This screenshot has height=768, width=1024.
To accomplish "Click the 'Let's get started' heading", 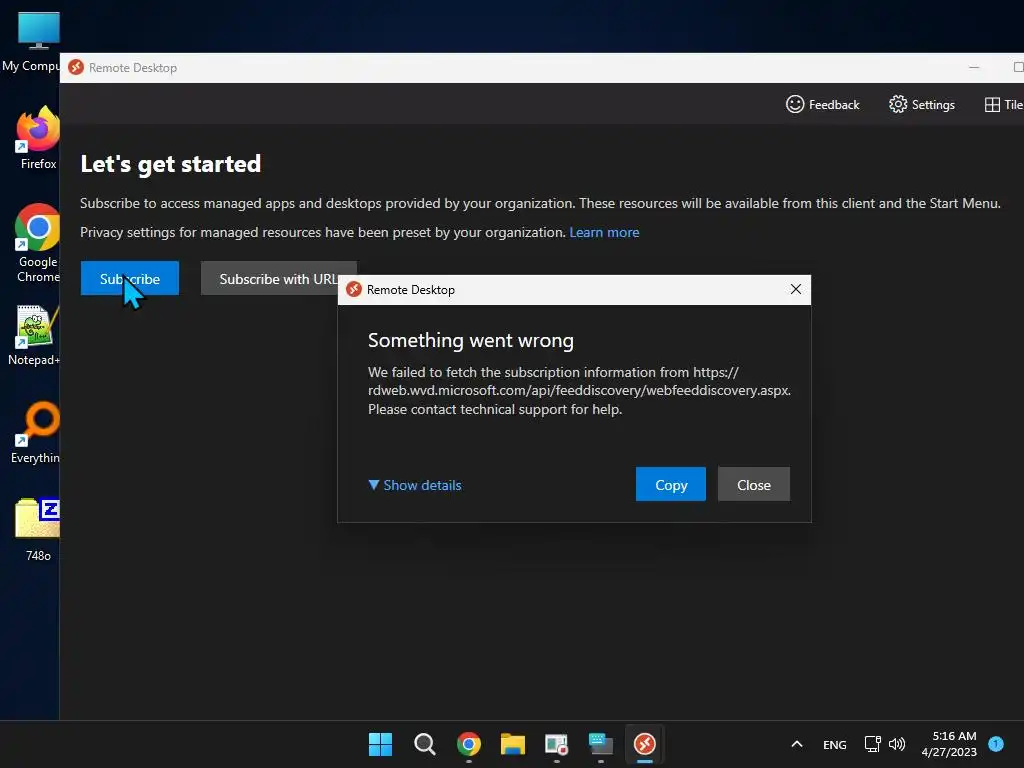I will point(170,164).
